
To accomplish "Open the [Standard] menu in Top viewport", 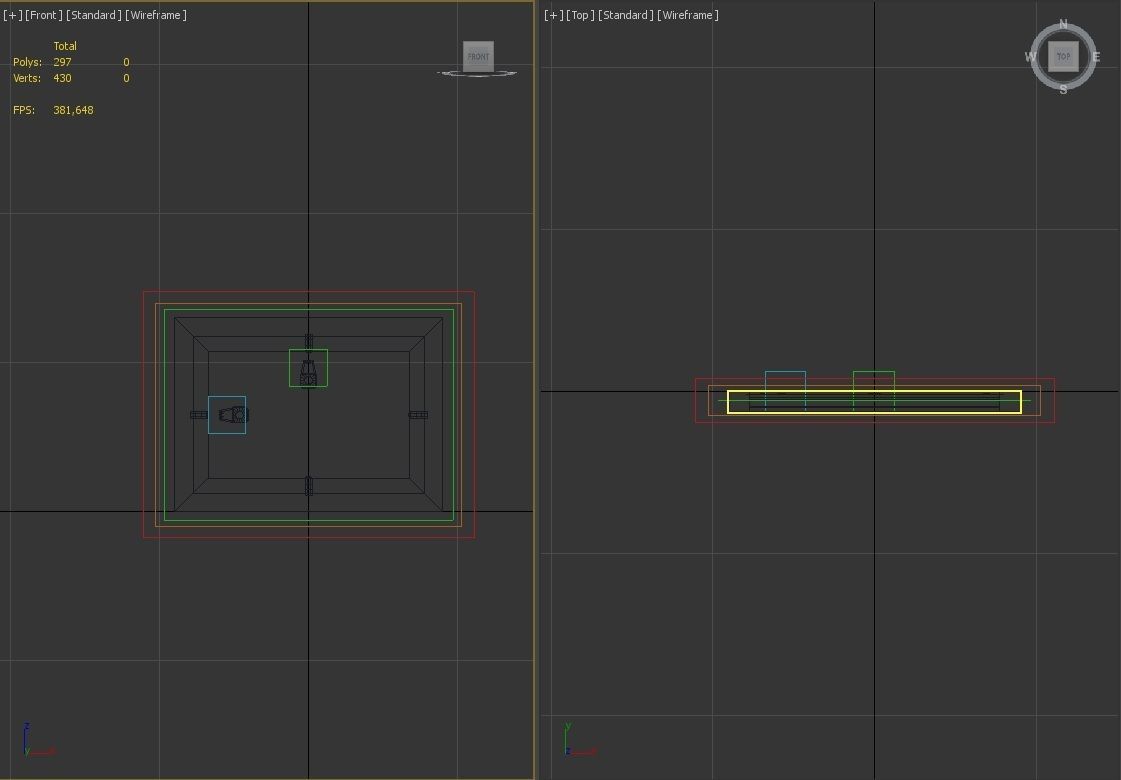I will [x=626, y=15].
